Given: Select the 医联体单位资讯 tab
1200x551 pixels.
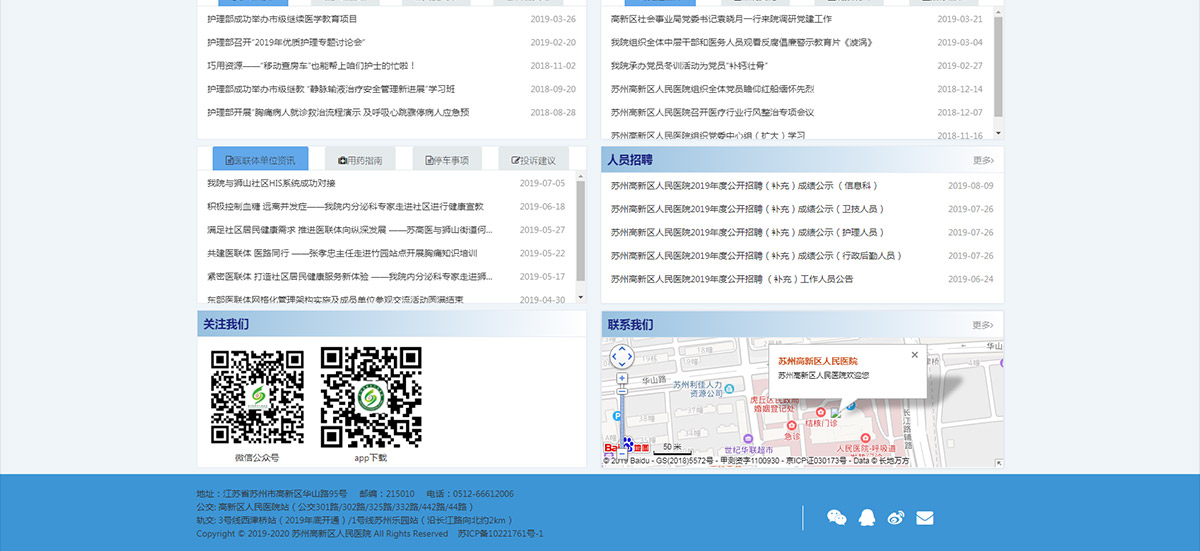Looking at the screenshot, I should (x=260, y=160).
